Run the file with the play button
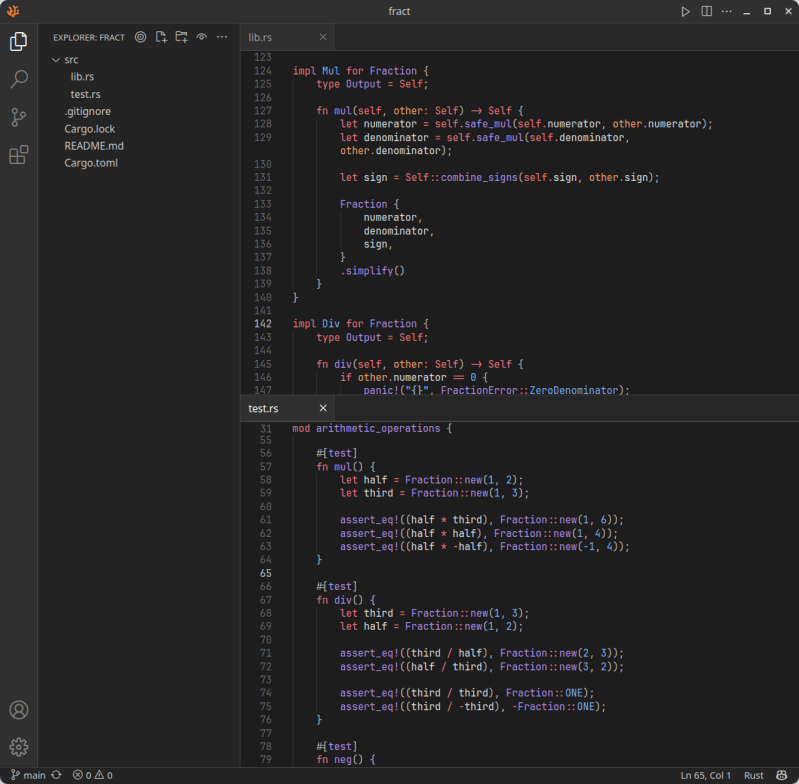Screen dimensions: 799x784 click(685, 11)
